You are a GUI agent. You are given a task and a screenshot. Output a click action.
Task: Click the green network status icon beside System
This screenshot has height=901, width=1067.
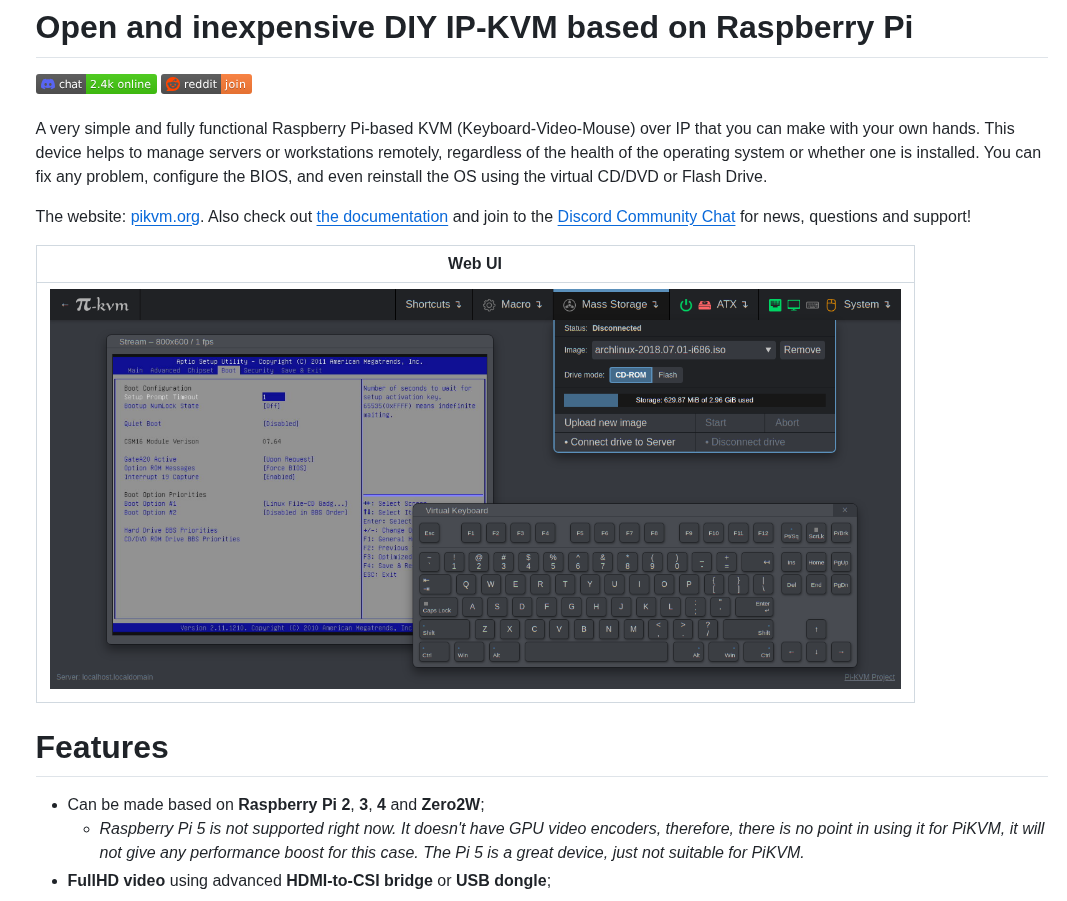click(x=775, y=305)
